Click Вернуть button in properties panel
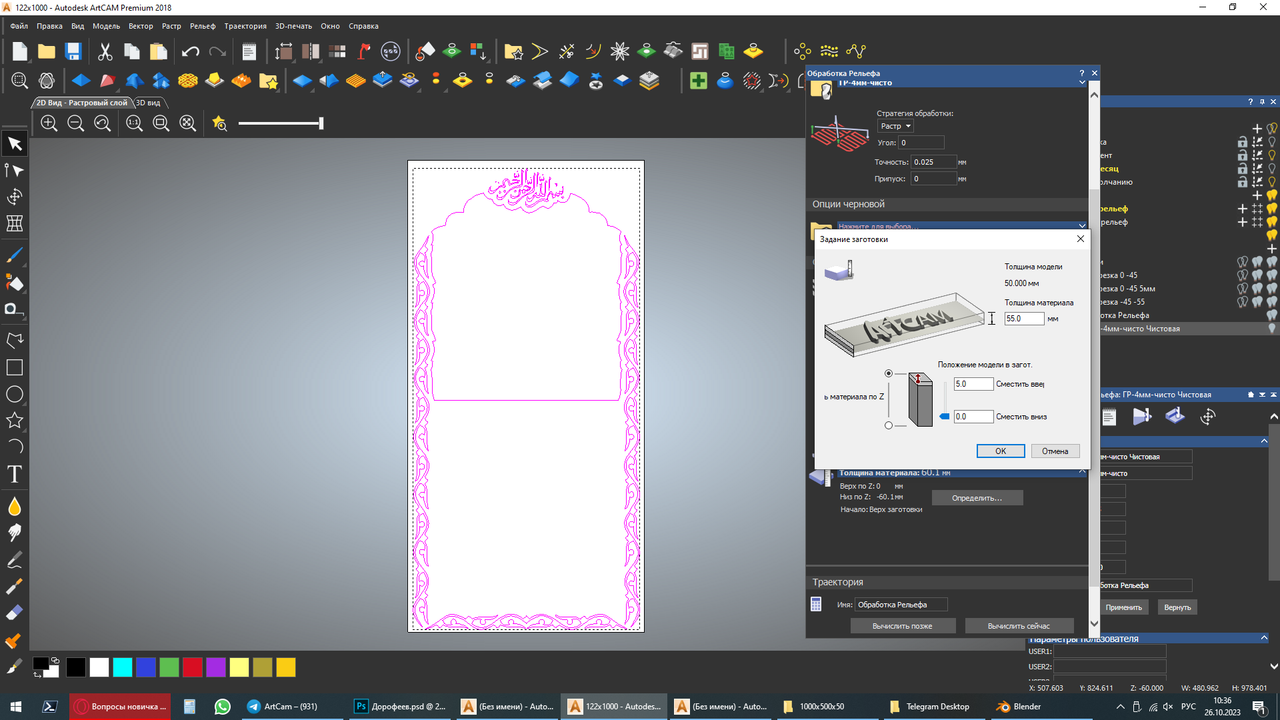Screen dimensions: 1280x720 (x=1177, y=607)
